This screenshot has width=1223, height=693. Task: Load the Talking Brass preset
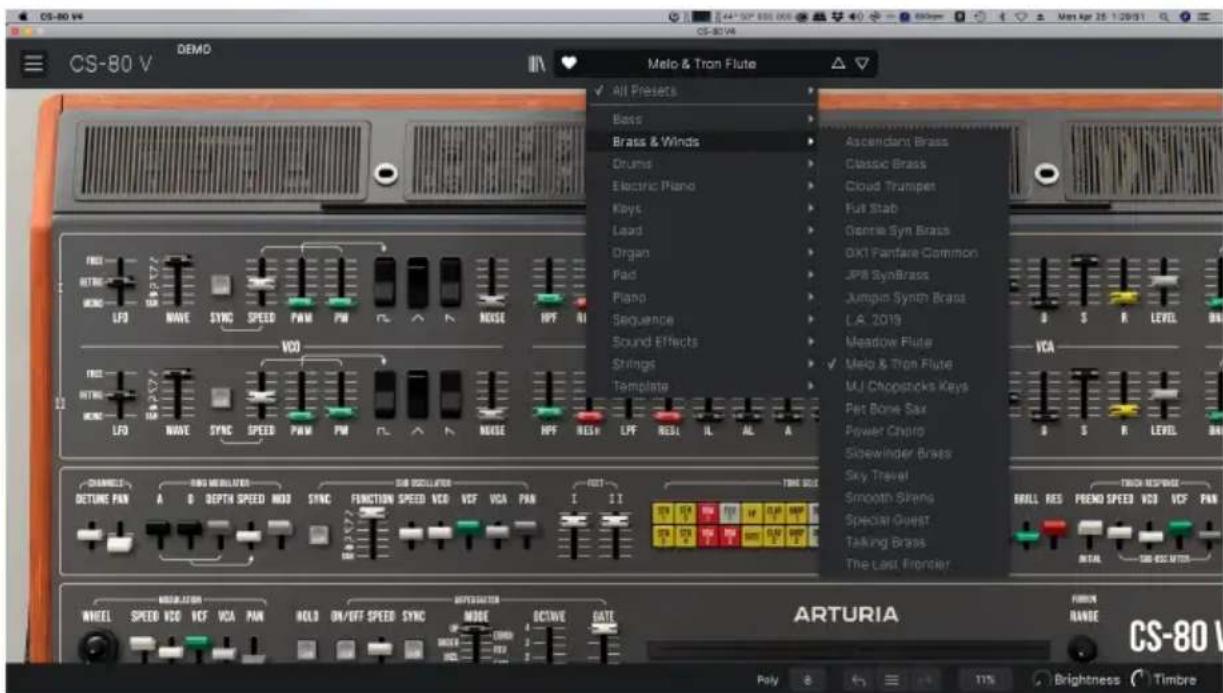(x=914, y=542)
